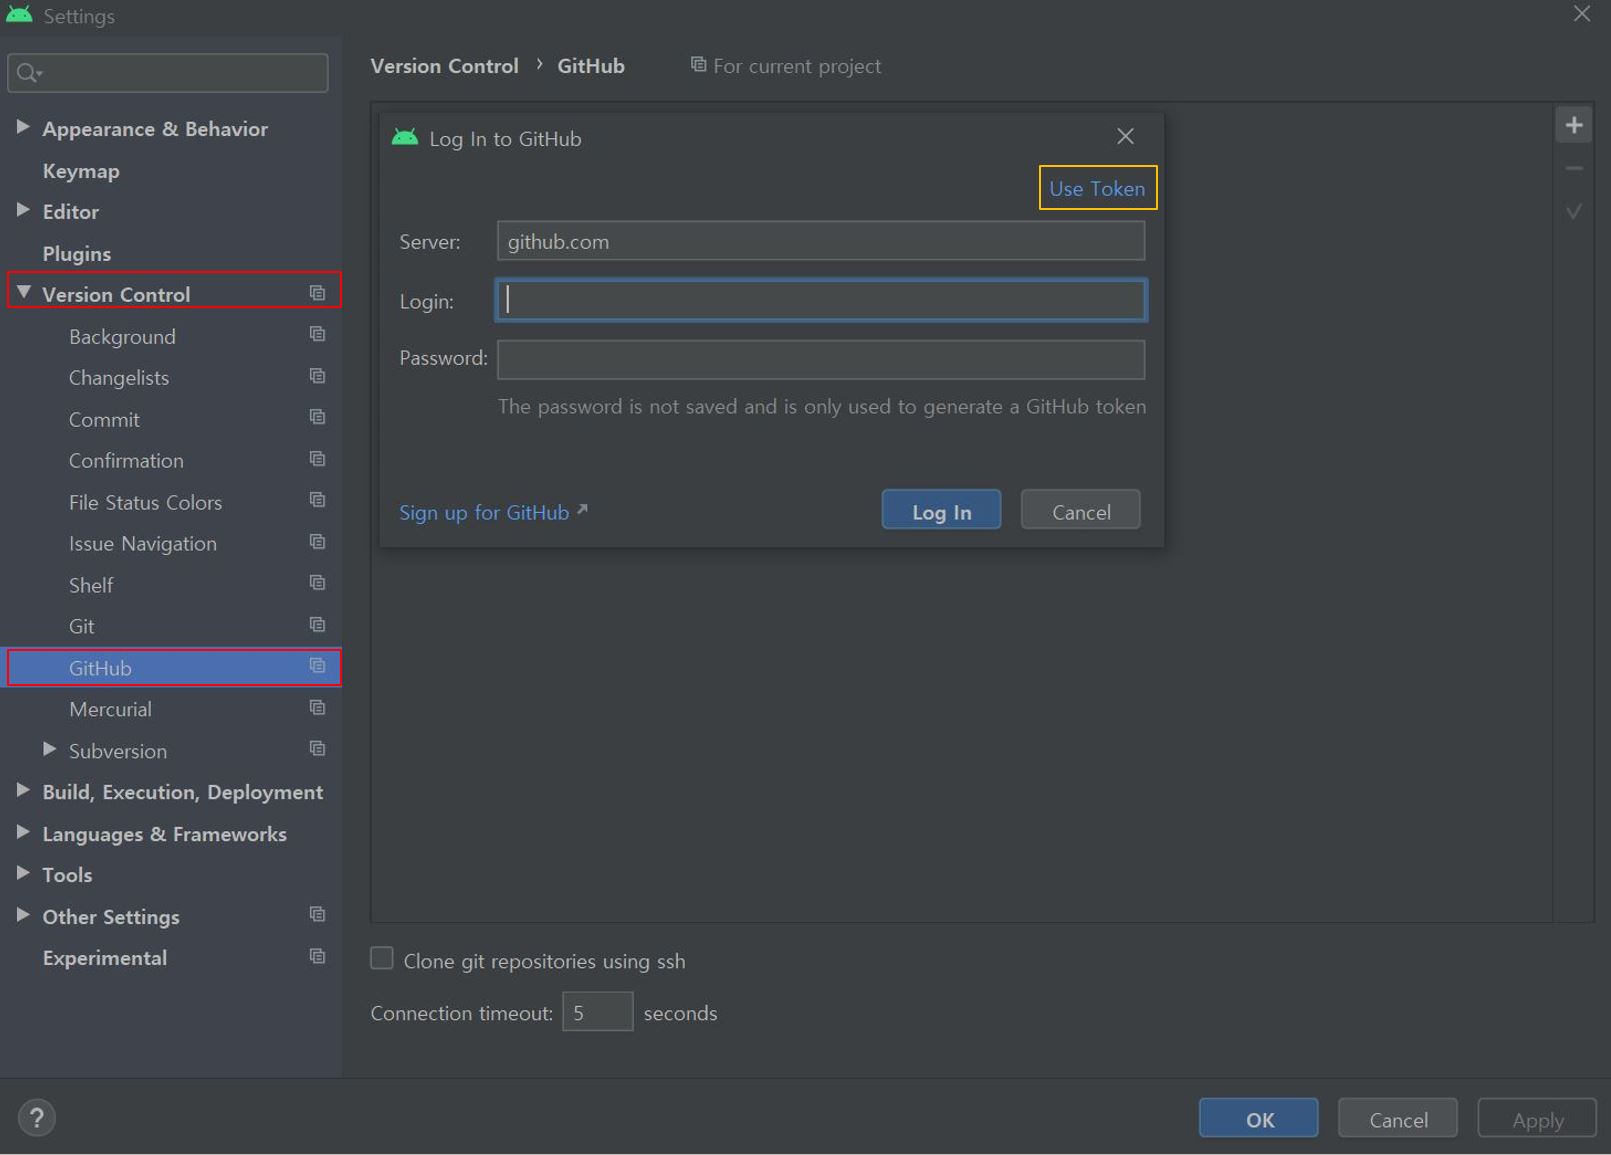Viewport: 1611px width, 1155px height.
Task: Expand the Other Settings section
Action: click(22, 915)
